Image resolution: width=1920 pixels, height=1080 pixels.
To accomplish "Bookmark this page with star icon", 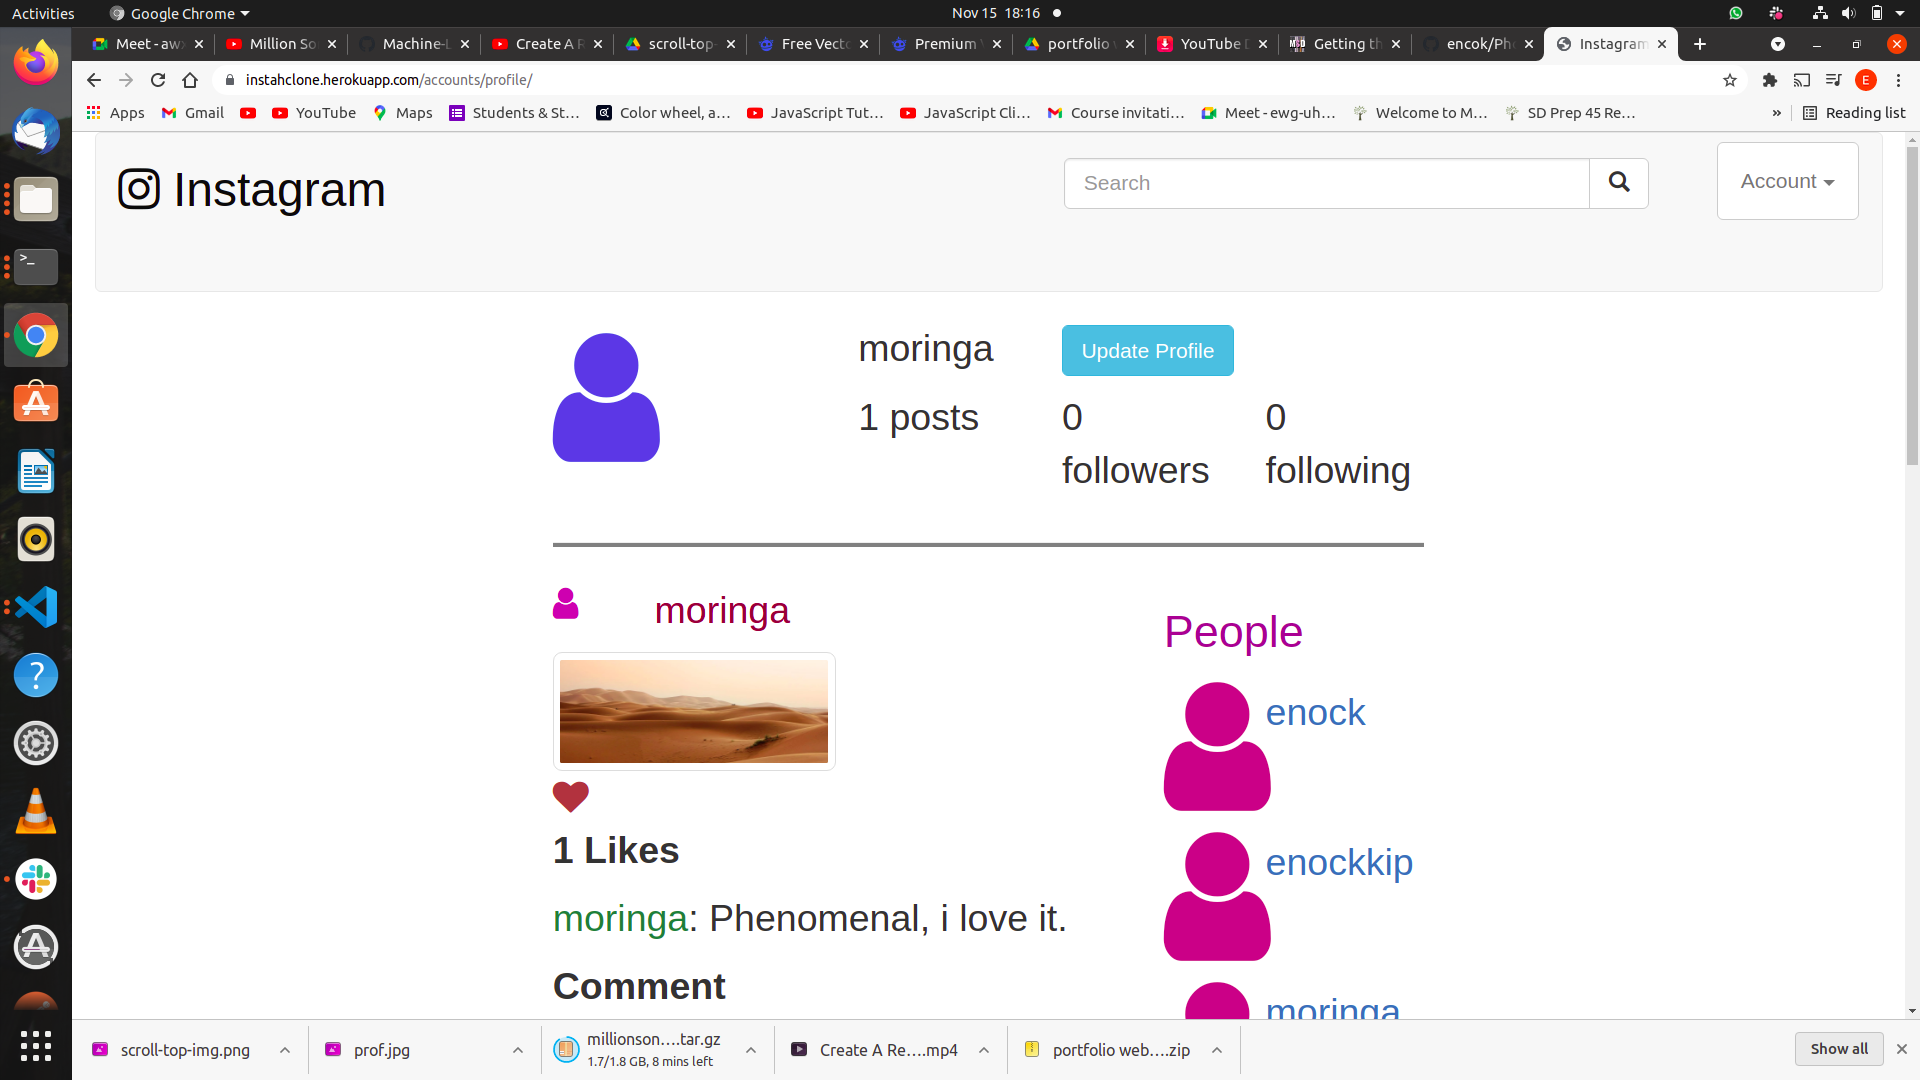I will coord(1730,80).
